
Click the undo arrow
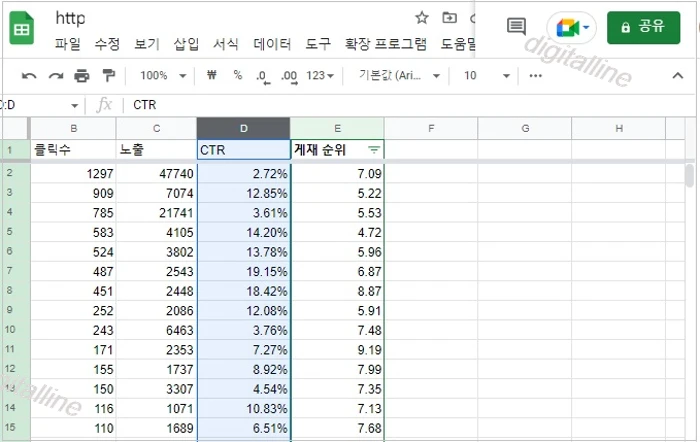[29, 76]
